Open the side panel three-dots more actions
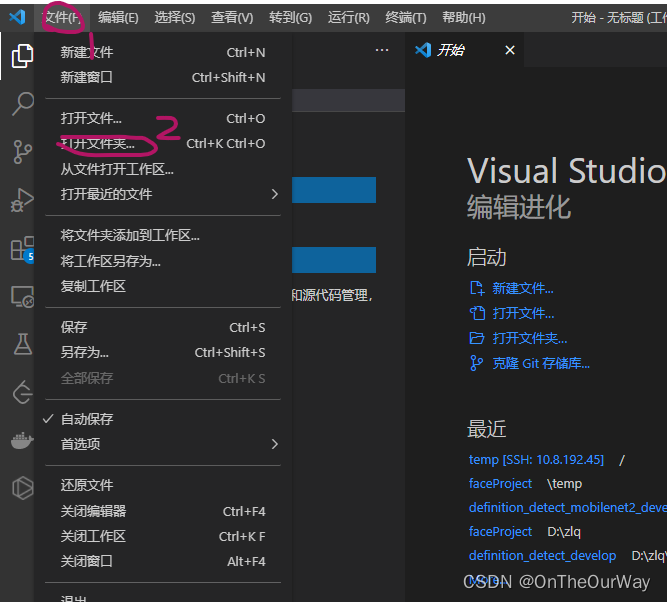 (382, 50)
